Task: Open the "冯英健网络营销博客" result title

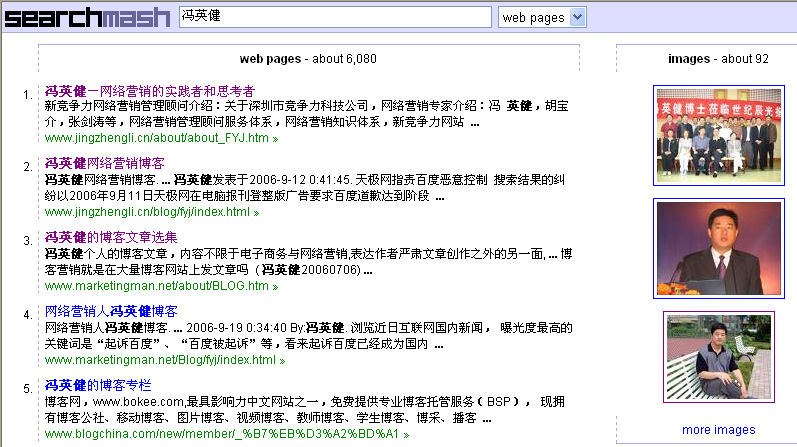Action: [105, 164]
